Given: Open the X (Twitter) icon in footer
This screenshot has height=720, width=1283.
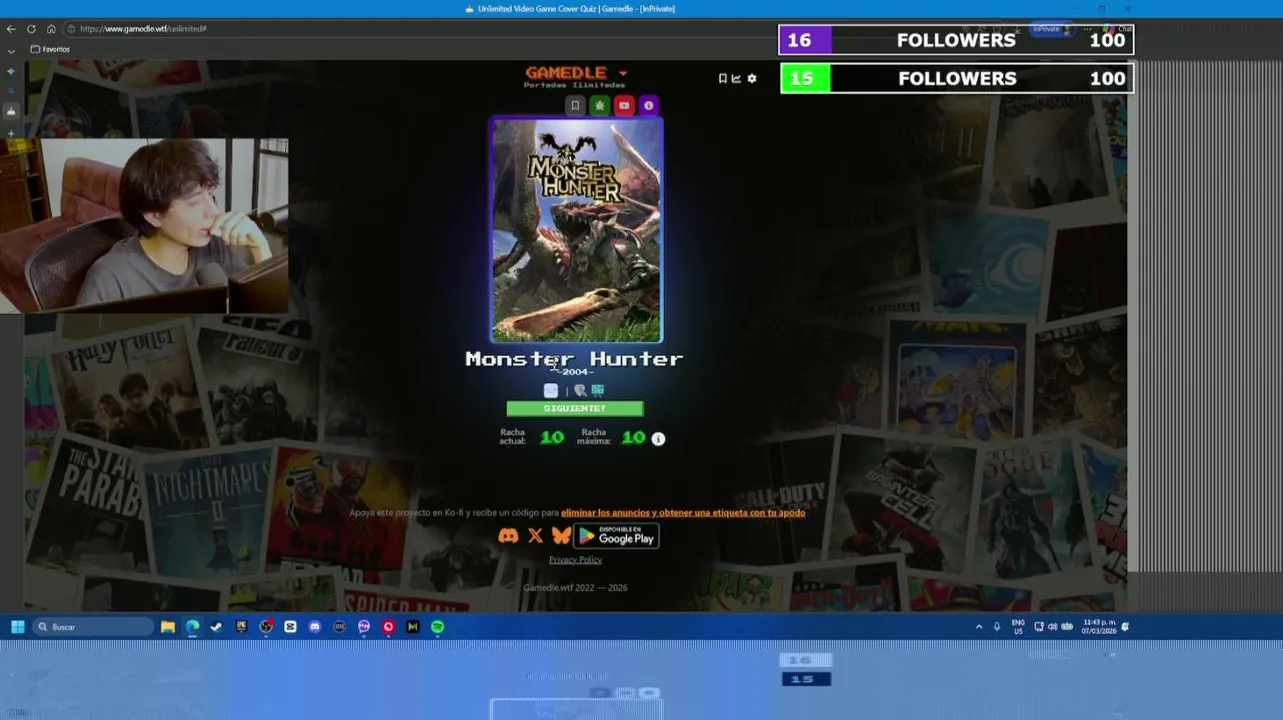Looking at the screenshot, I should (535, 536).
